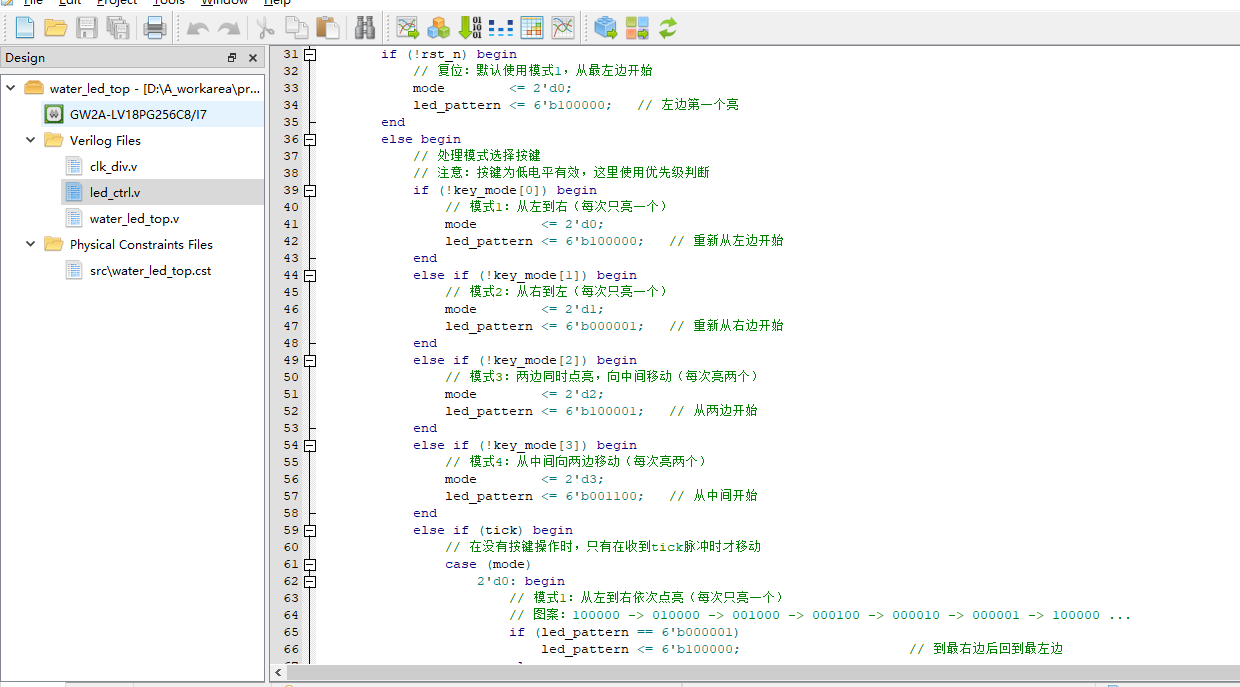This screenshot has height=687, width=1240.
Task: Open FloorPlanner blue dotted grid icon
Action: click(500, 28)
